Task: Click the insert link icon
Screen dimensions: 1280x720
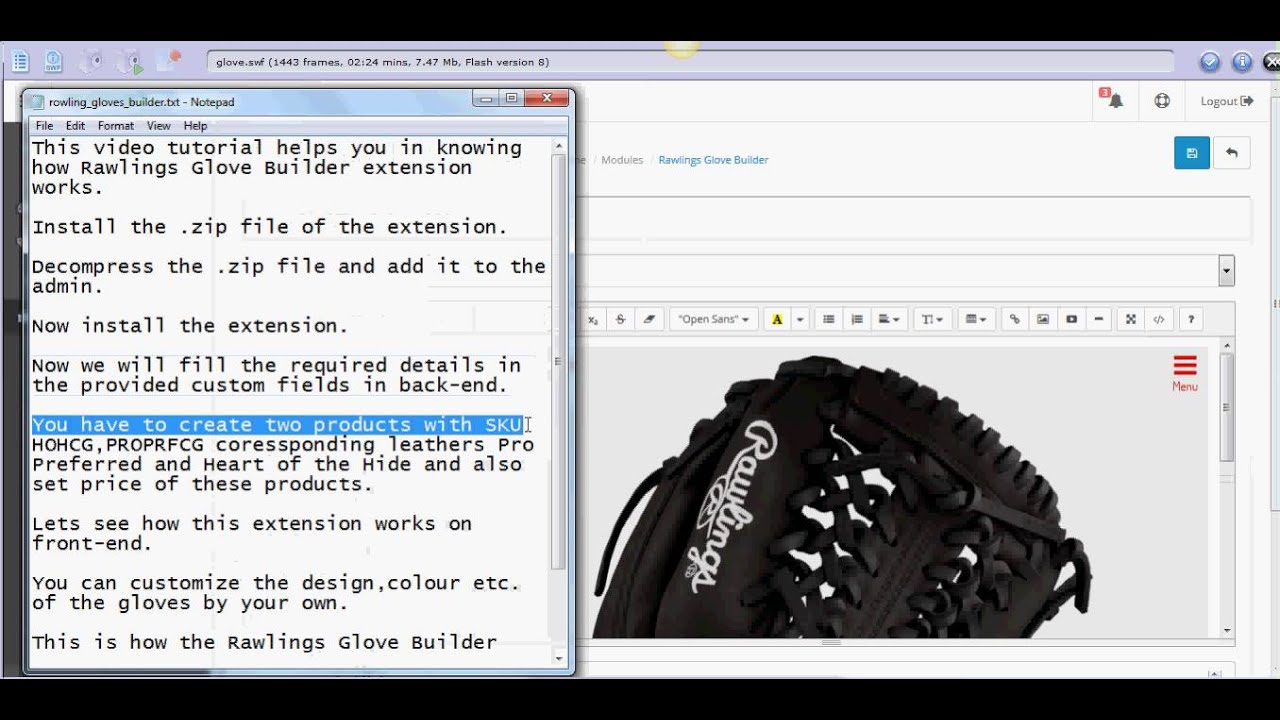Action: click(1014, 319)
